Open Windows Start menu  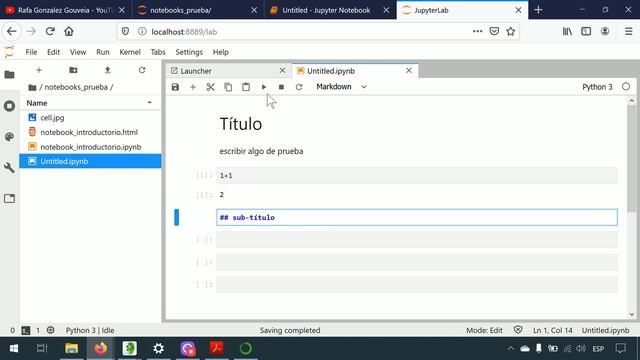tap(13, 349)
